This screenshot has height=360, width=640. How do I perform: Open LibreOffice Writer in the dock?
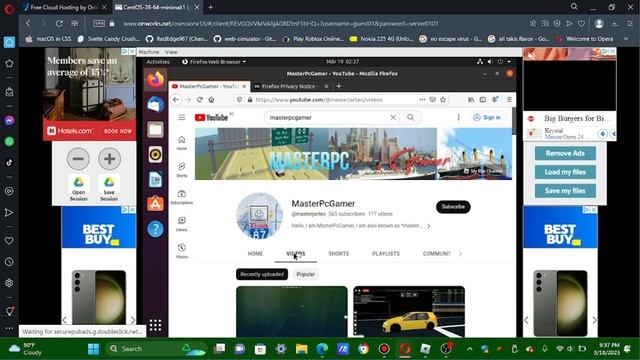155,179
